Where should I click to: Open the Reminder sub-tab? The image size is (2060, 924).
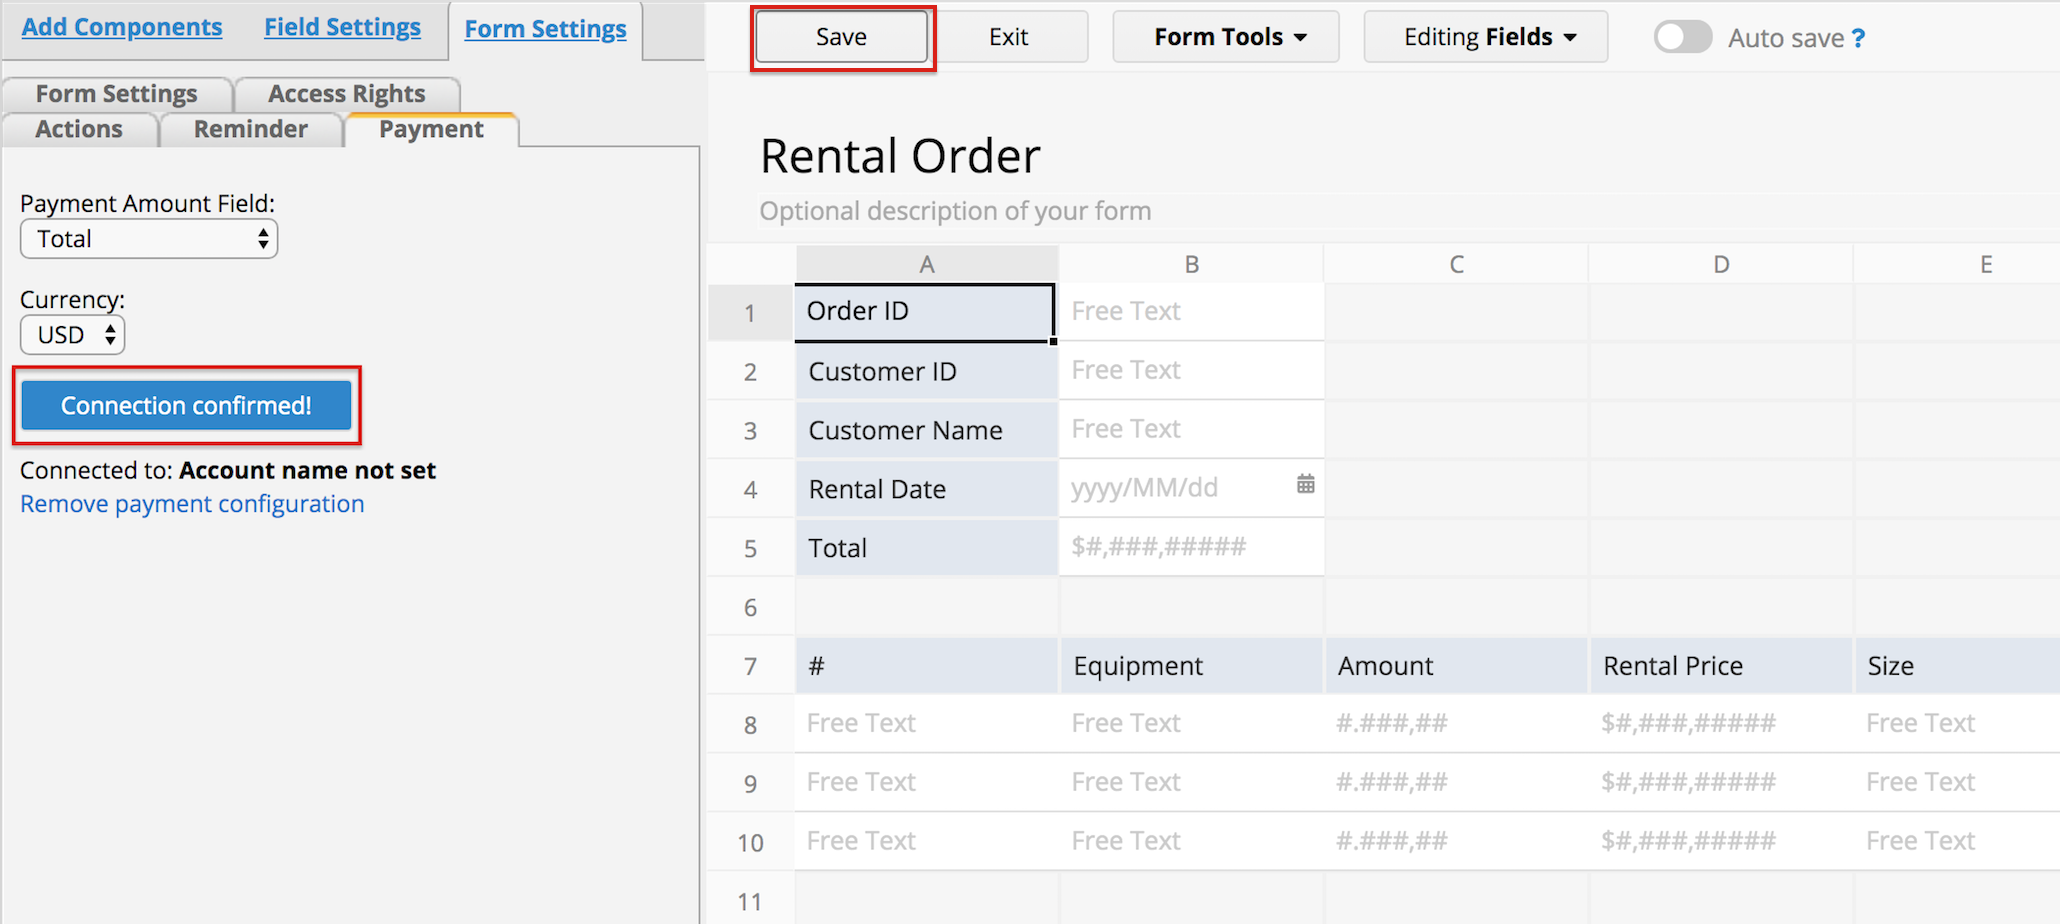(x=251, y=130)
